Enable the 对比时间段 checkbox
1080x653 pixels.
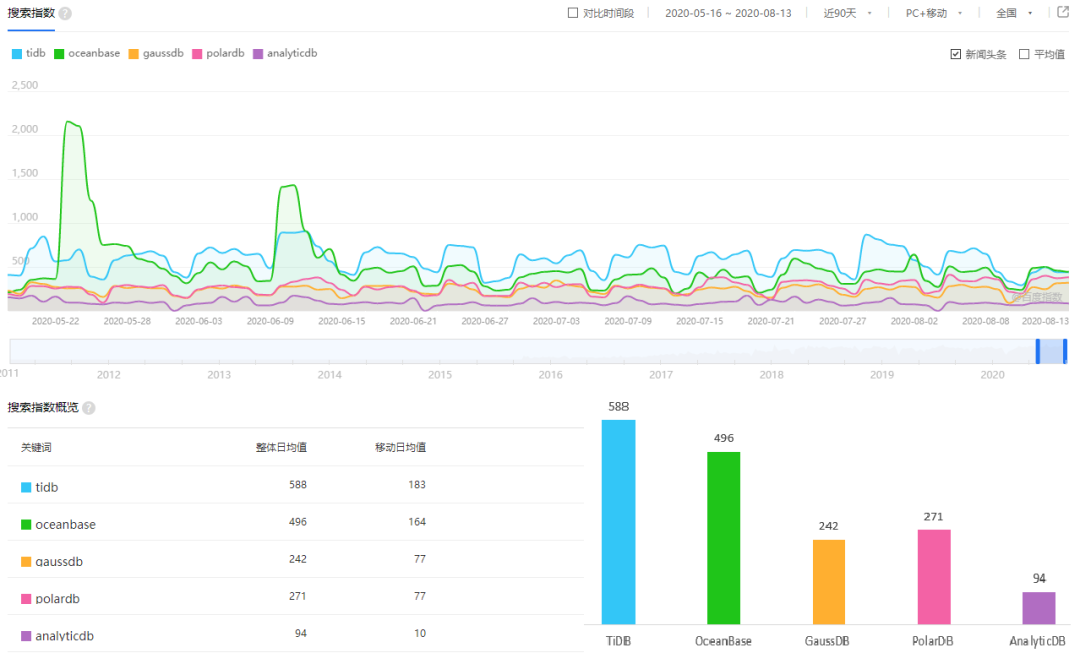[573, 13]
